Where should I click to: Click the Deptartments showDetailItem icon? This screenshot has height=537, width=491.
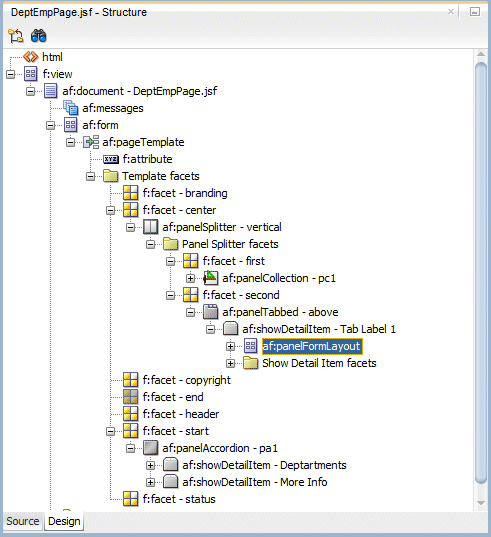(x=171, y=465)
